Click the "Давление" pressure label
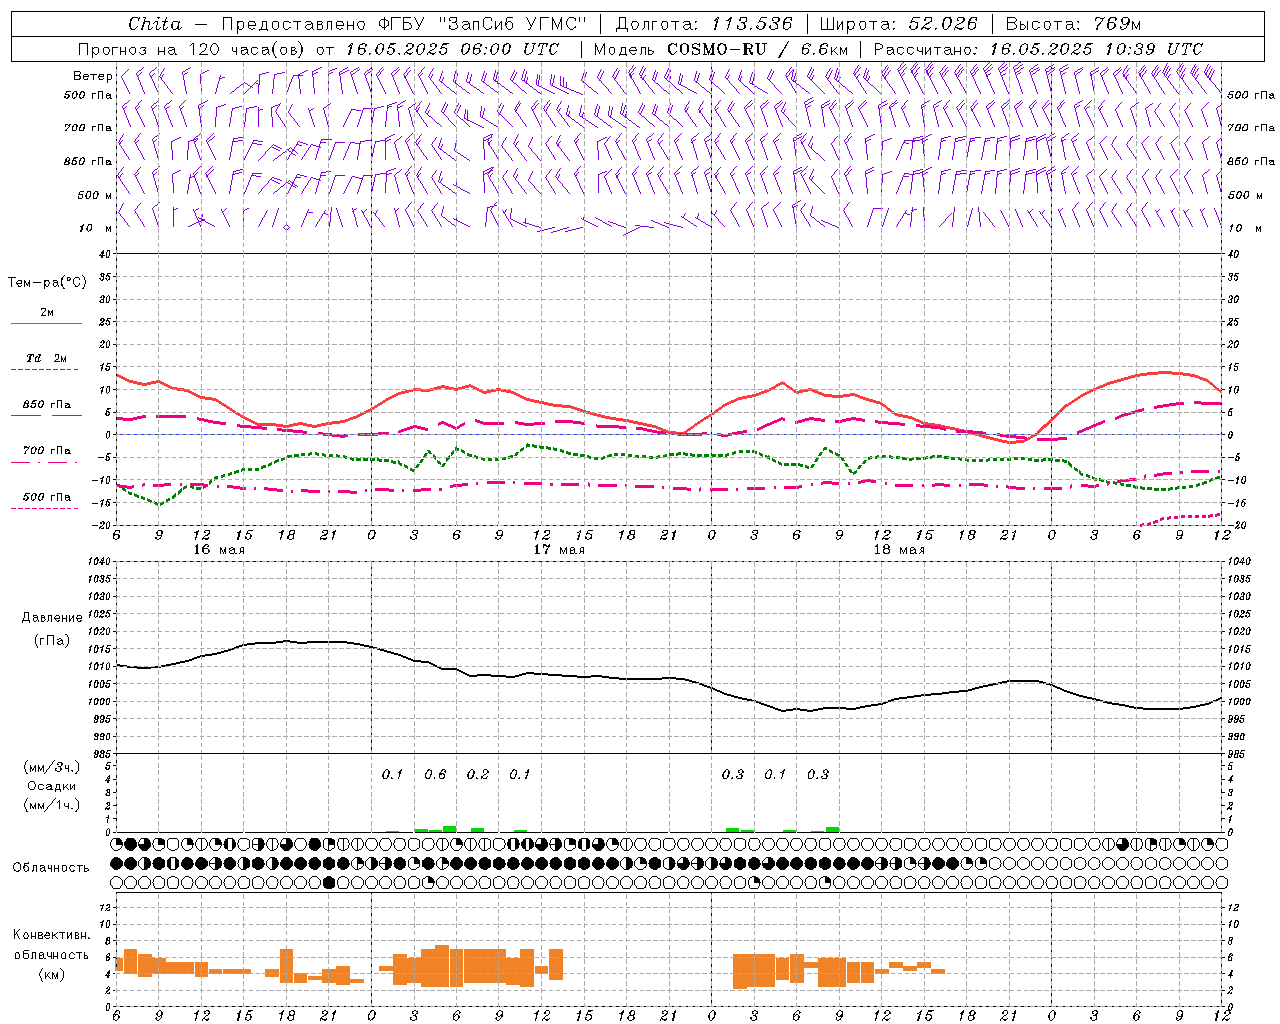The width and height of the screenshot is (1280, 1024). 52,618
